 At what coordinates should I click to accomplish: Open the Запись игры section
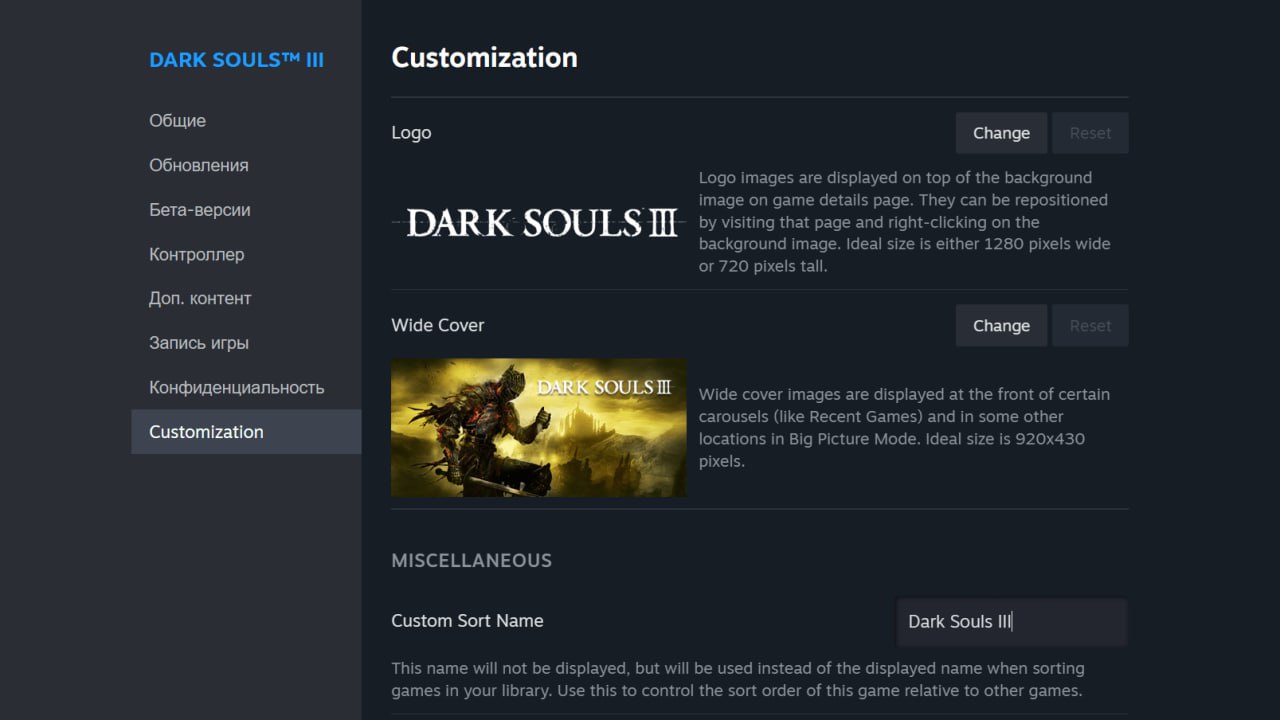199,343
